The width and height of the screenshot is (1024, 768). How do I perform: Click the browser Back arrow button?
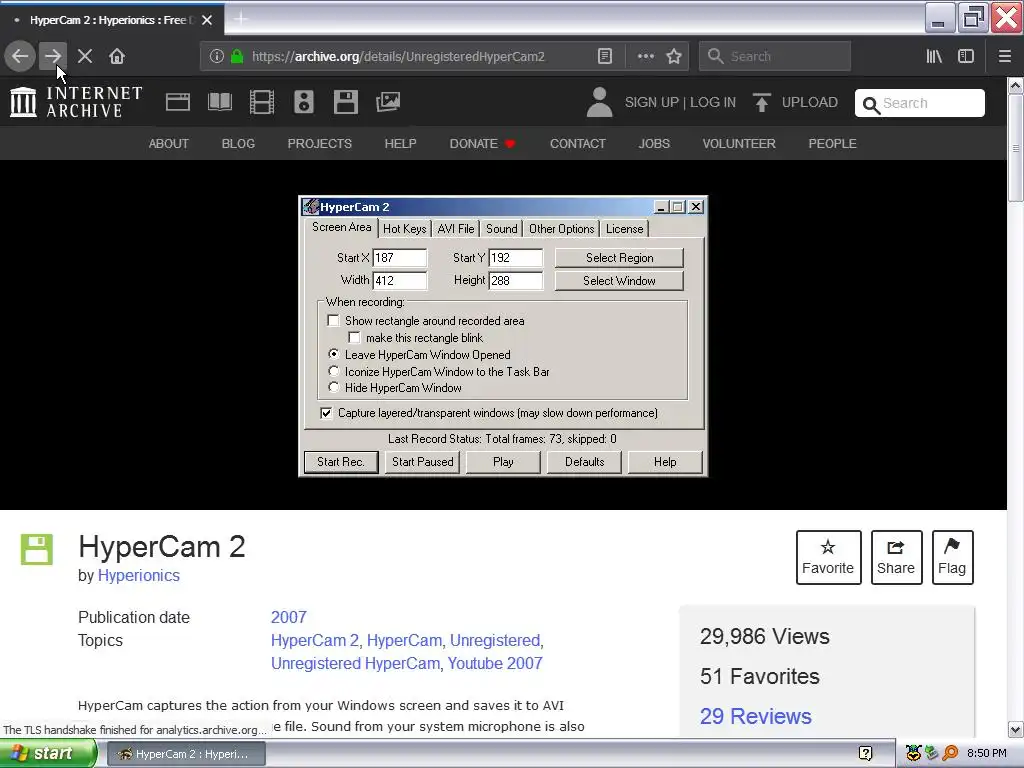point(20,56)
